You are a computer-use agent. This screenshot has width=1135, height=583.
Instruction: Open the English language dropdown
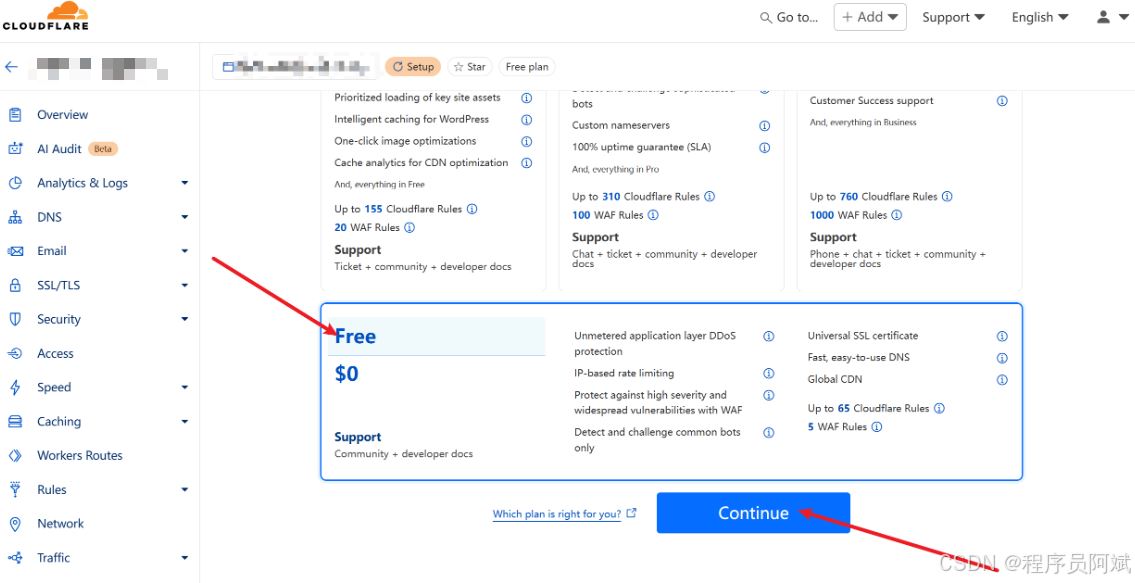click(1040, 17)
